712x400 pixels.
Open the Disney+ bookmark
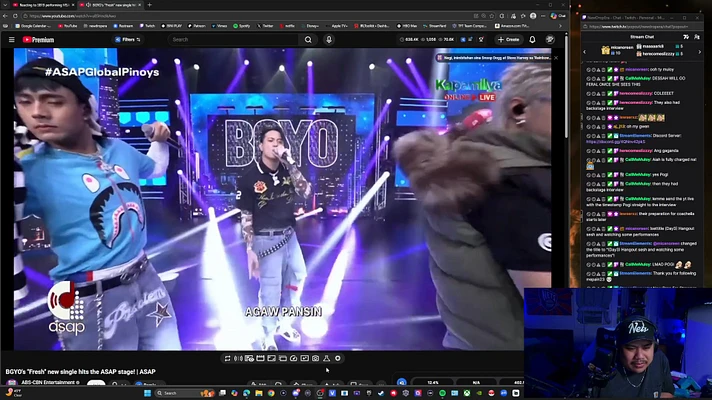[x=310, y=26]
